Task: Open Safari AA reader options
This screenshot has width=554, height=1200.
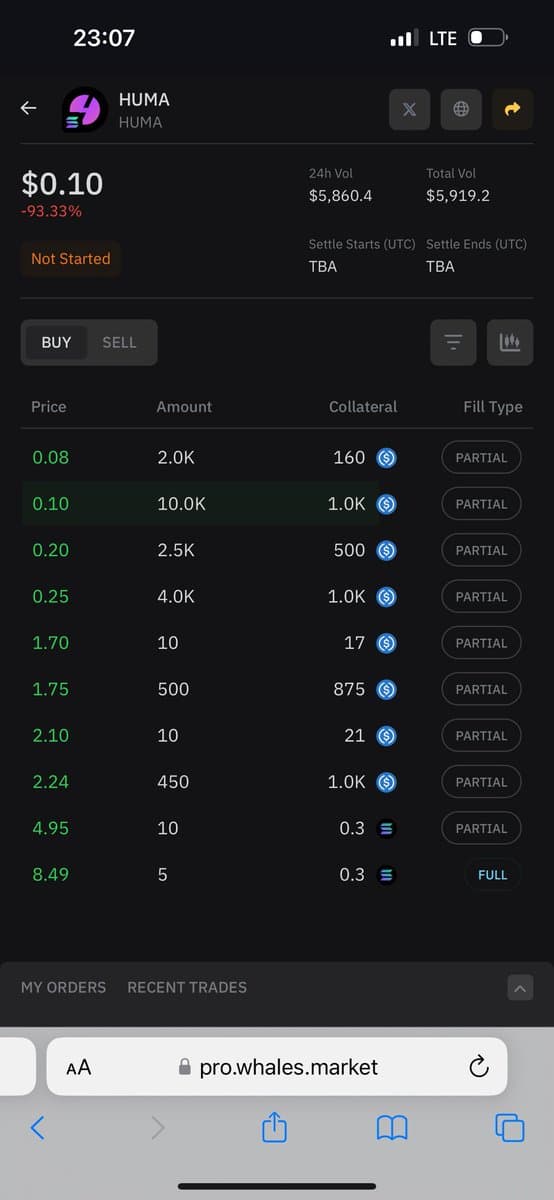Action: (x=78, y=1067)
